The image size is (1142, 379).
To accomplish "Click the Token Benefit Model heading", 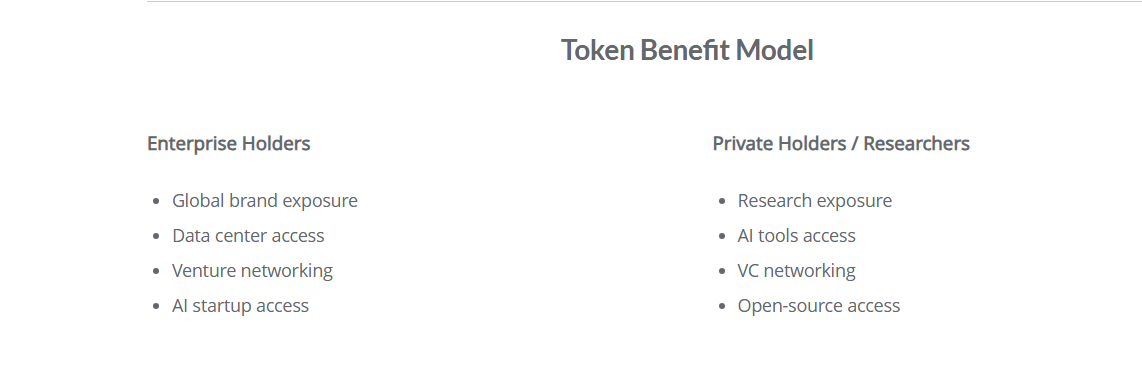I will click(687, 50).
